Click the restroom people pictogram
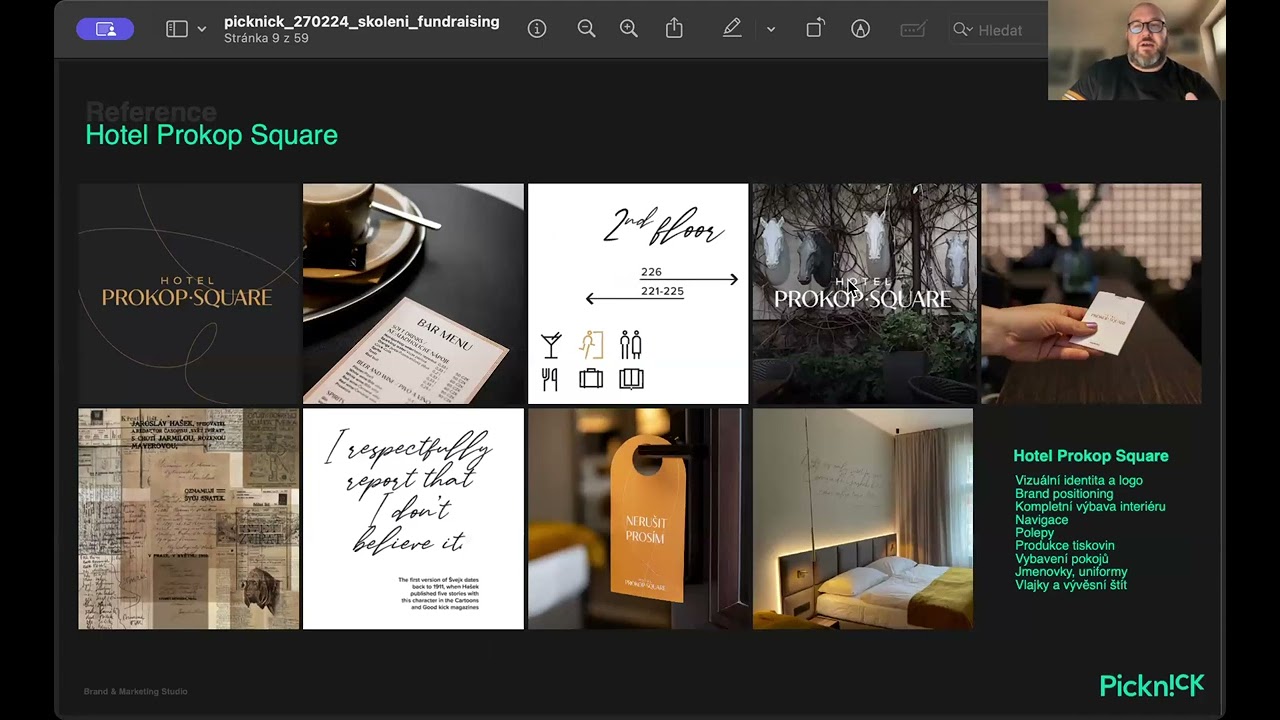The image size is (1280, 720). 630,345
